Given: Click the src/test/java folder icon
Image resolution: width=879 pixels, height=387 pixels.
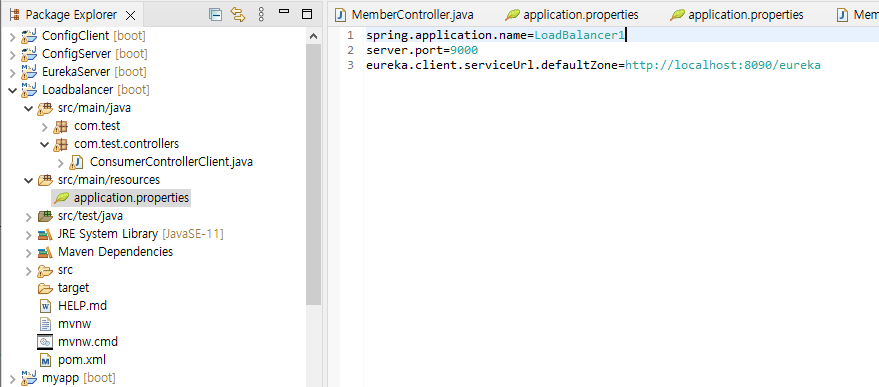Looking at the screenshot, I should (x=45, y=216).
